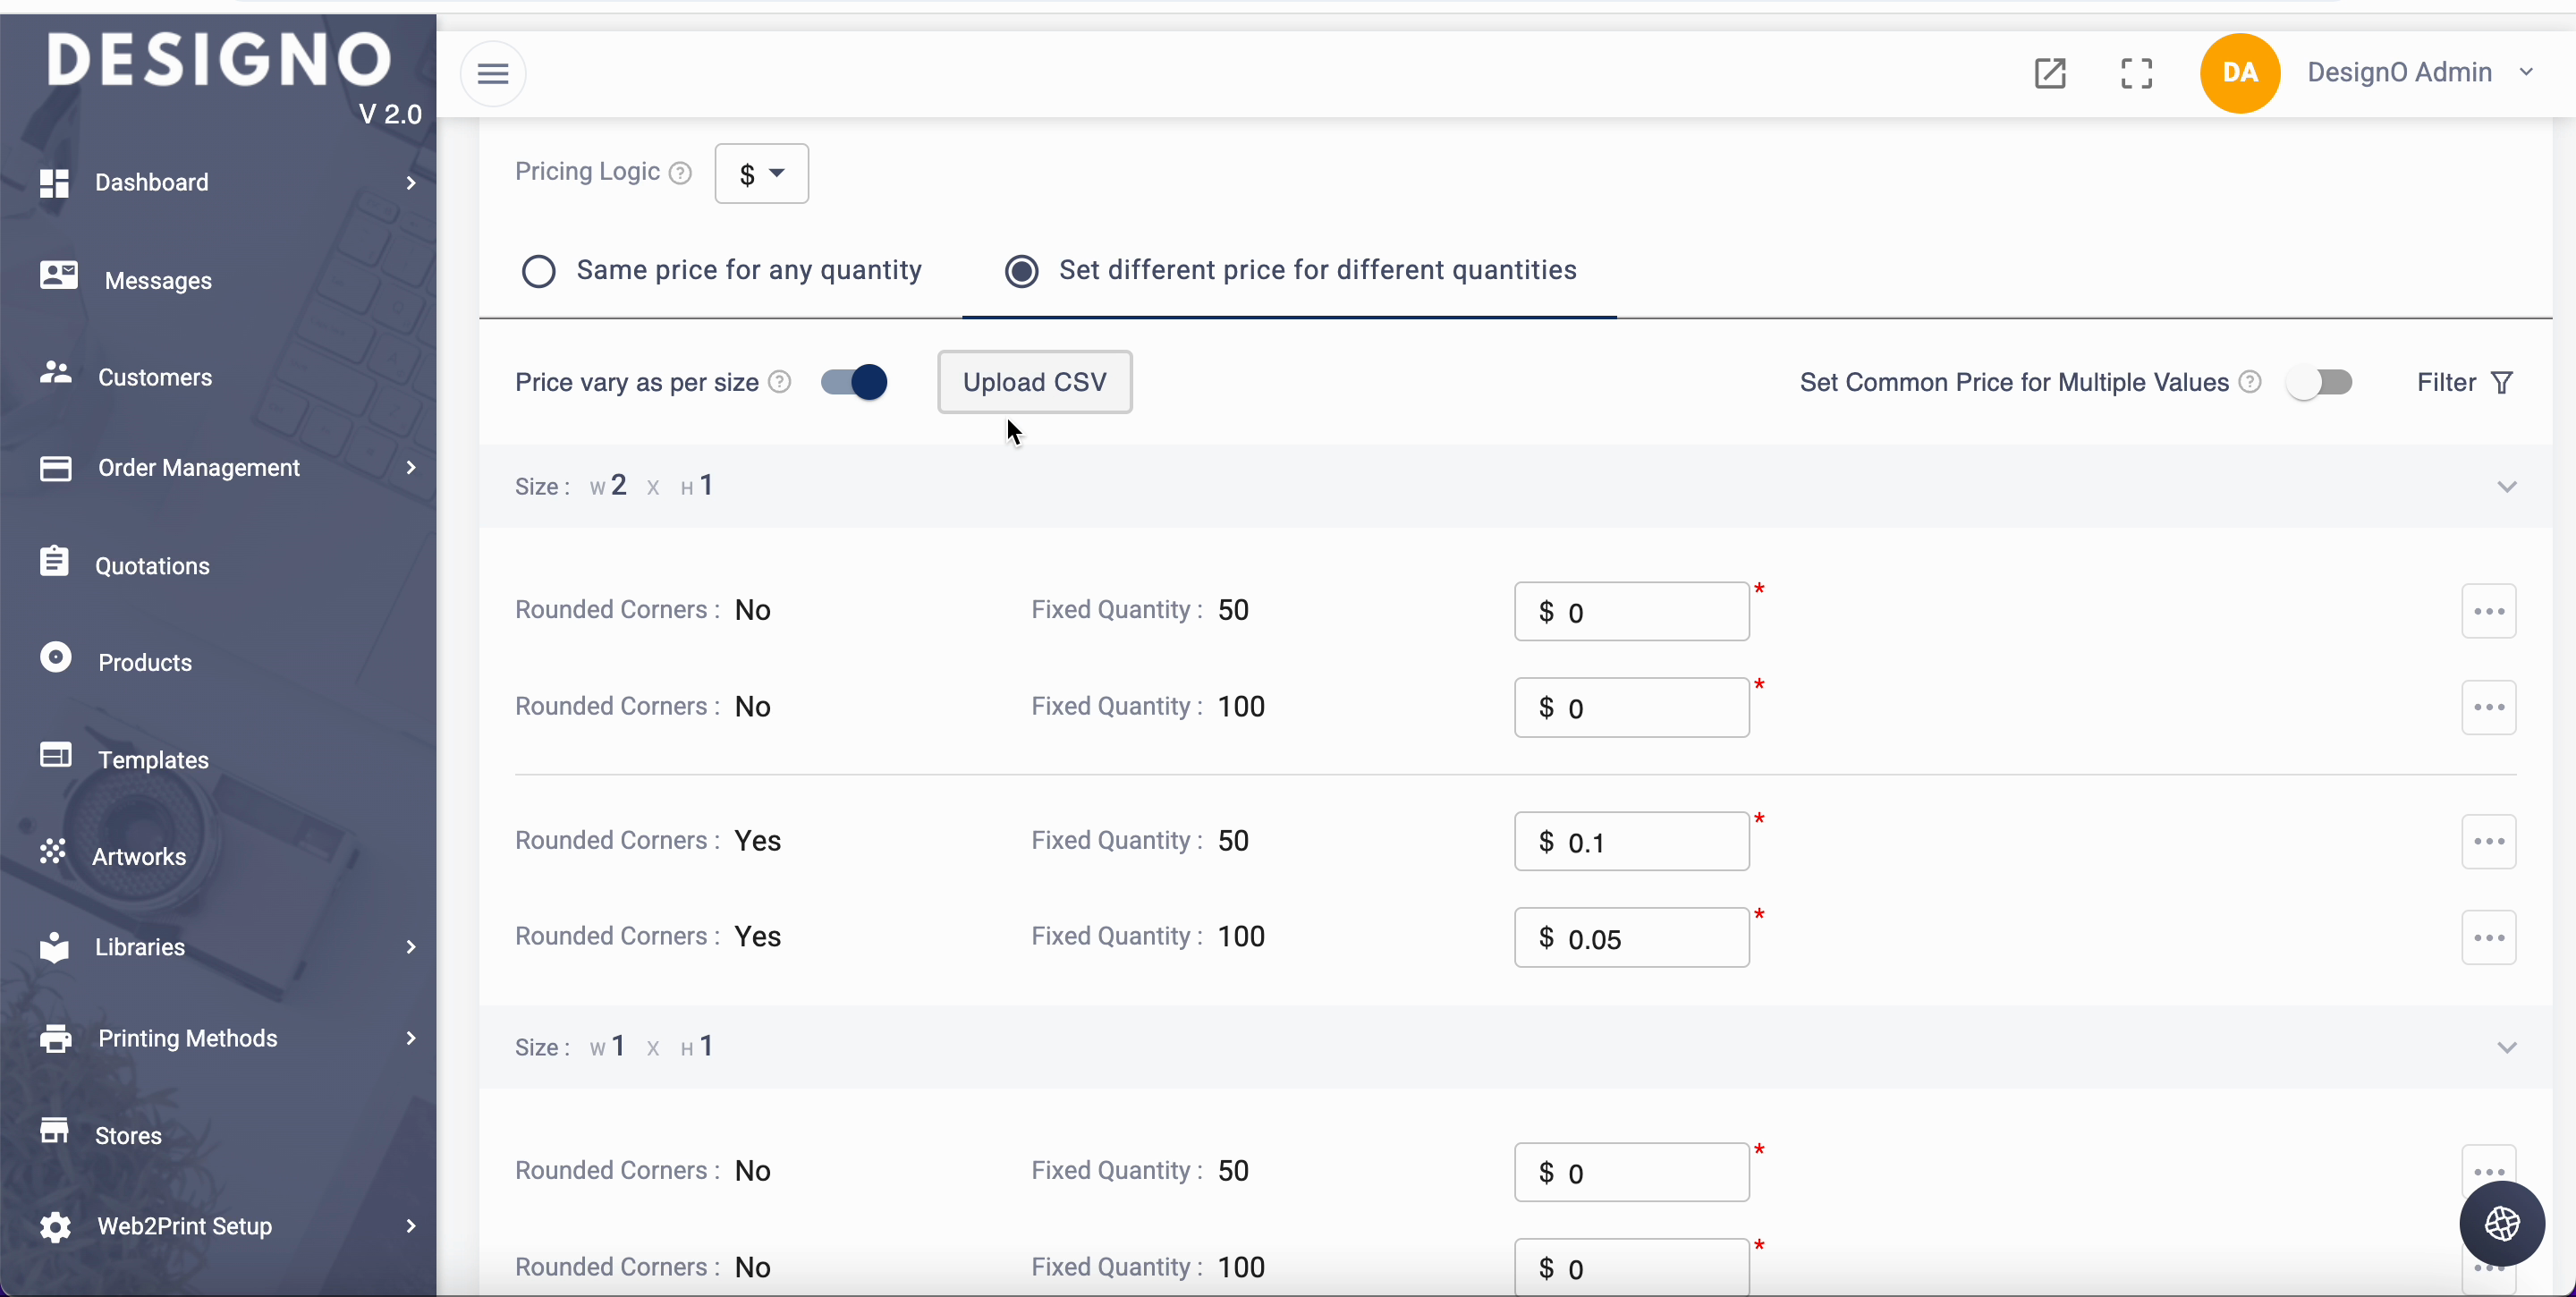Click the Filter funnel icon
Viewport: 2576px width, 1297px height.
(x=2501, y=383)
